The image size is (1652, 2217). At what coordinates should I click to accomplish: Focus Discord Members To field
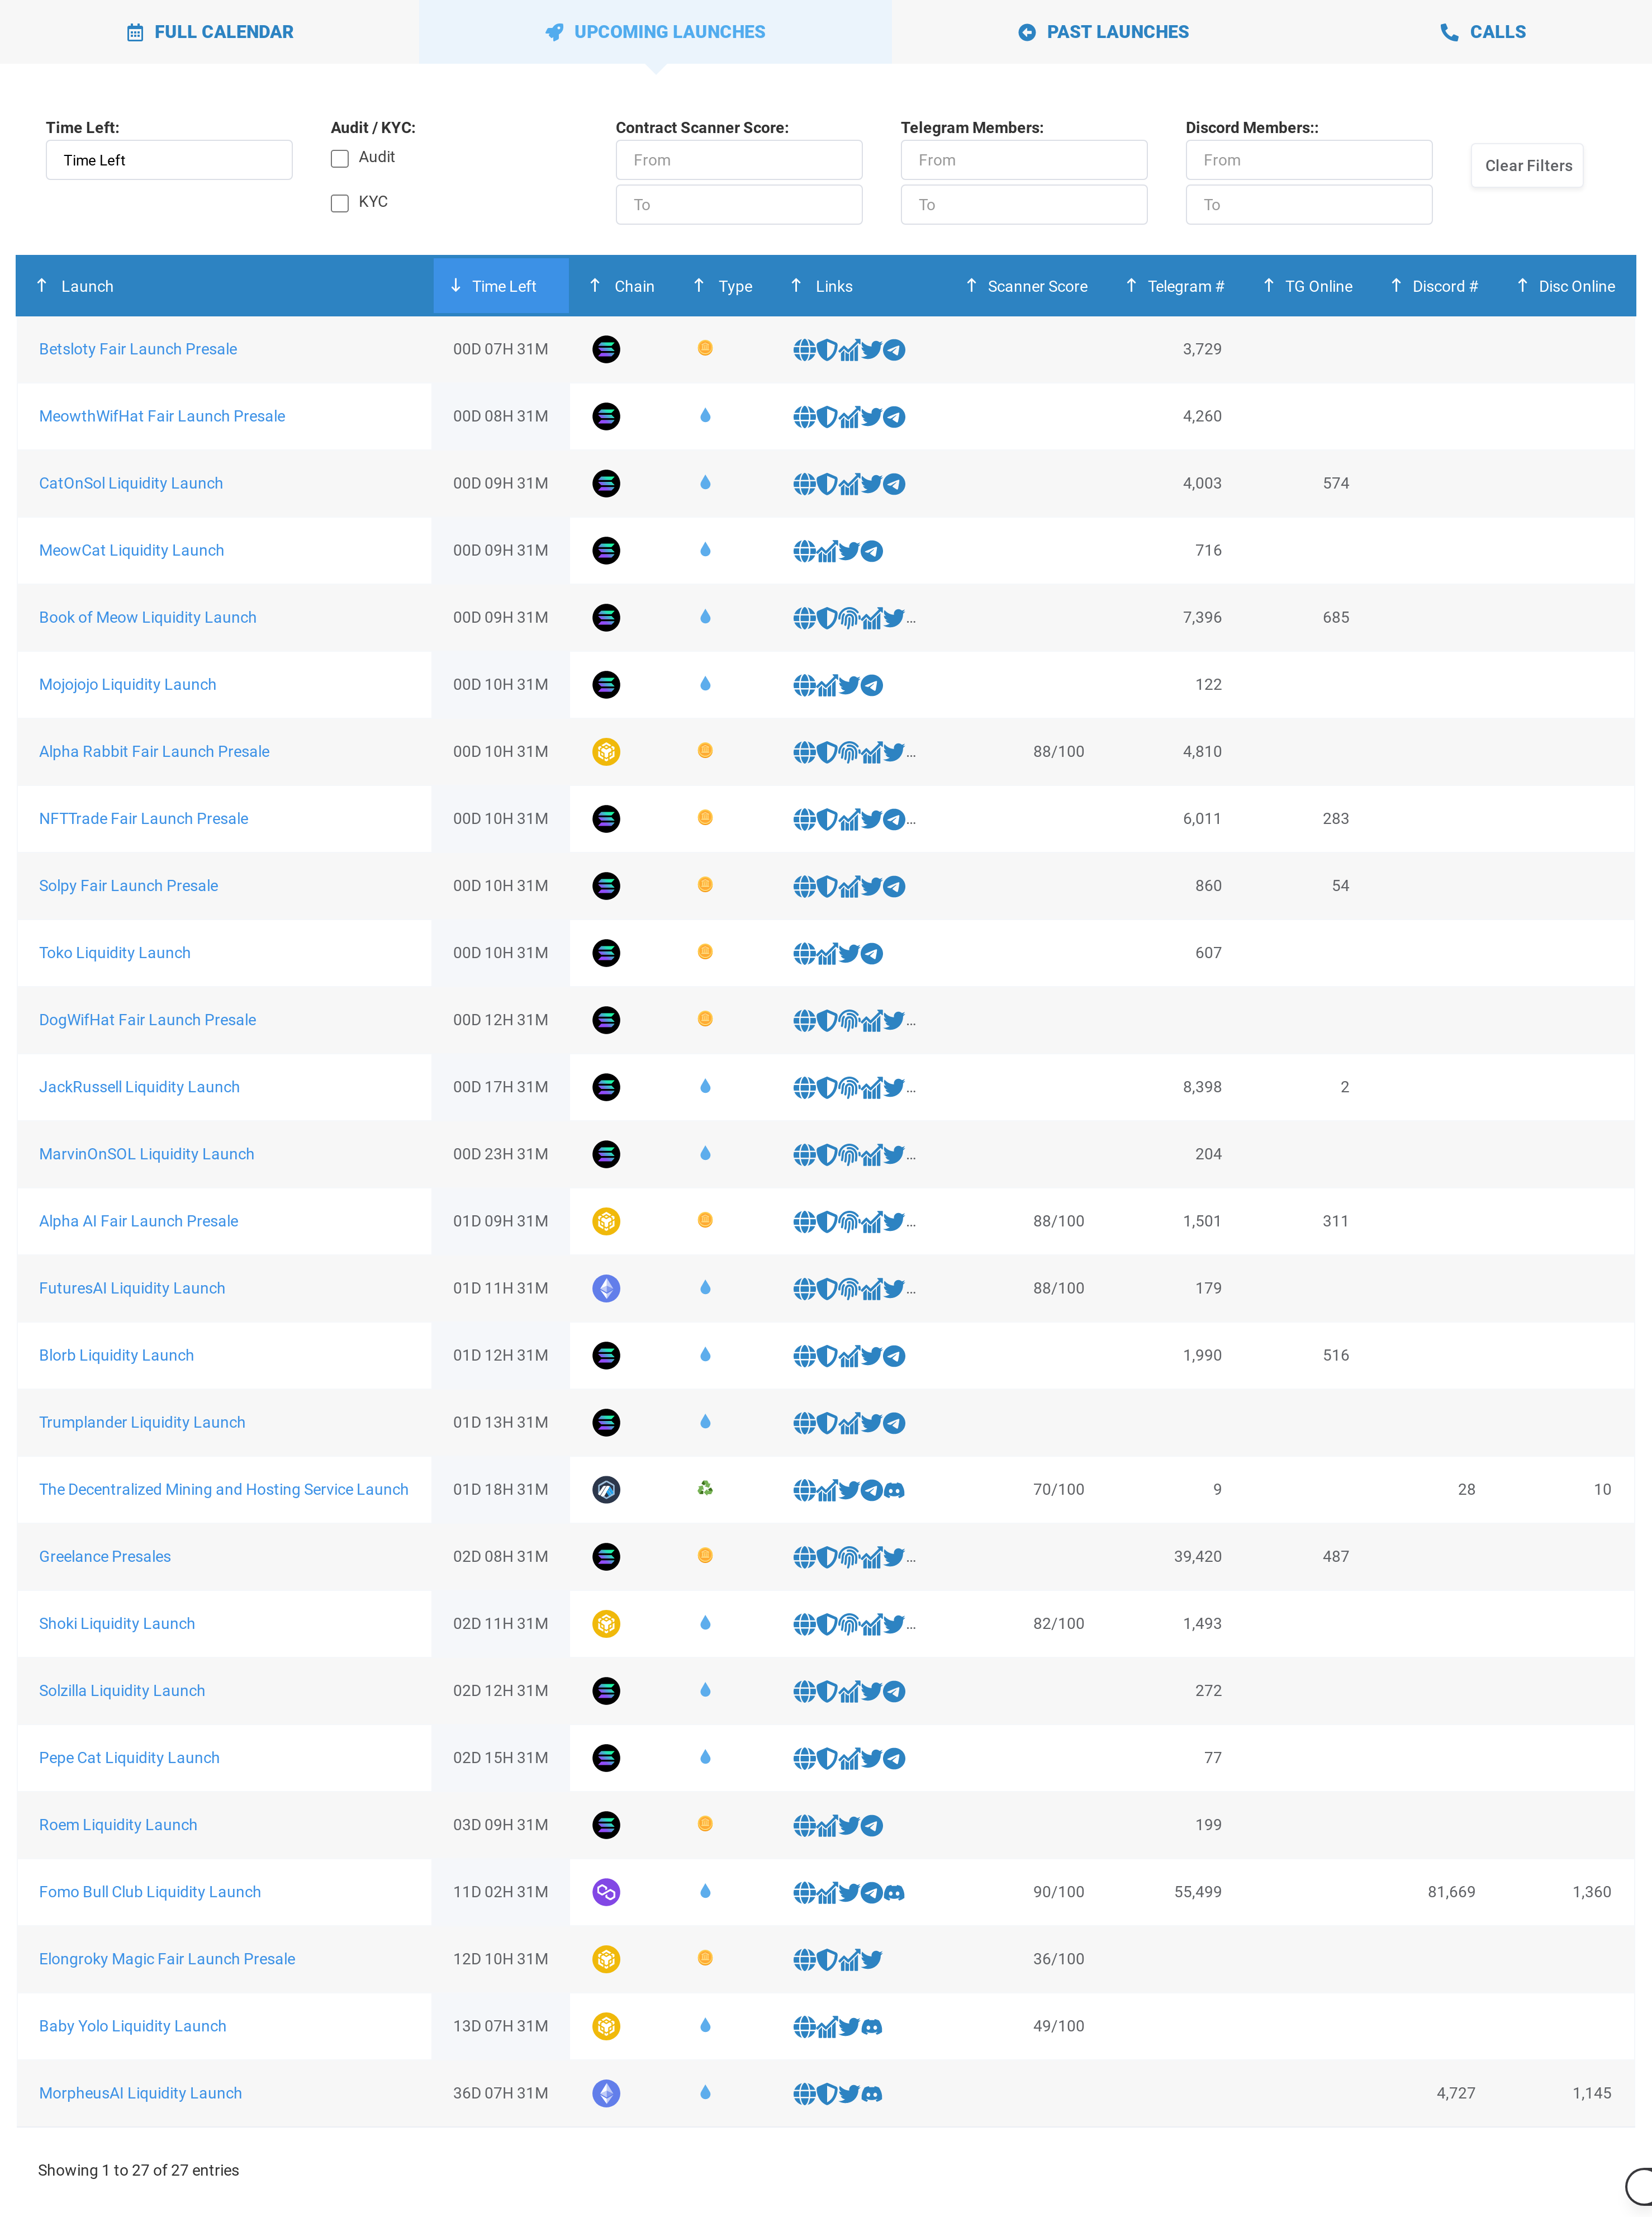click(1309, 205)
